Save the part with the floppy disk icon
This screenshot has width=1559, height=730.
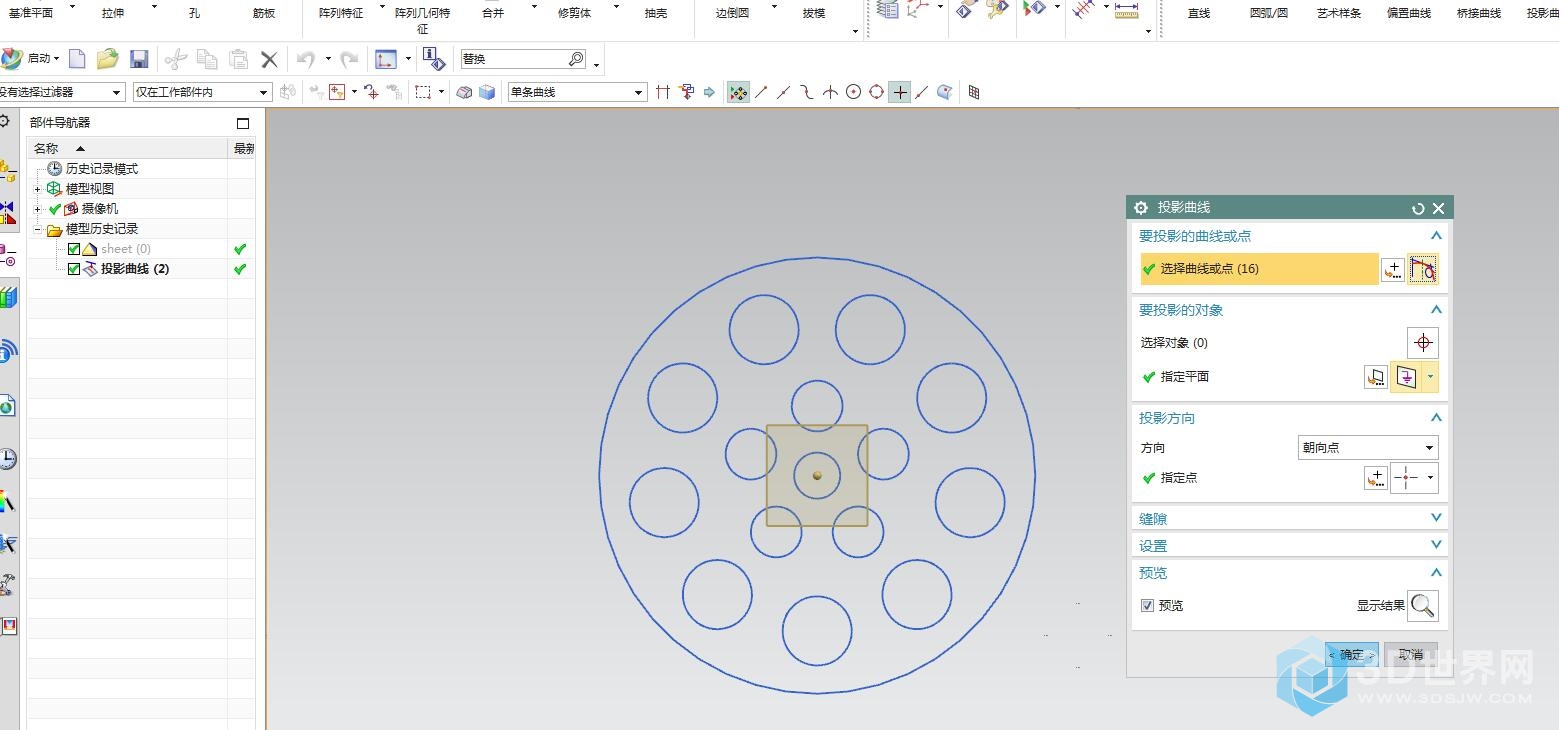tap(139, 59)
